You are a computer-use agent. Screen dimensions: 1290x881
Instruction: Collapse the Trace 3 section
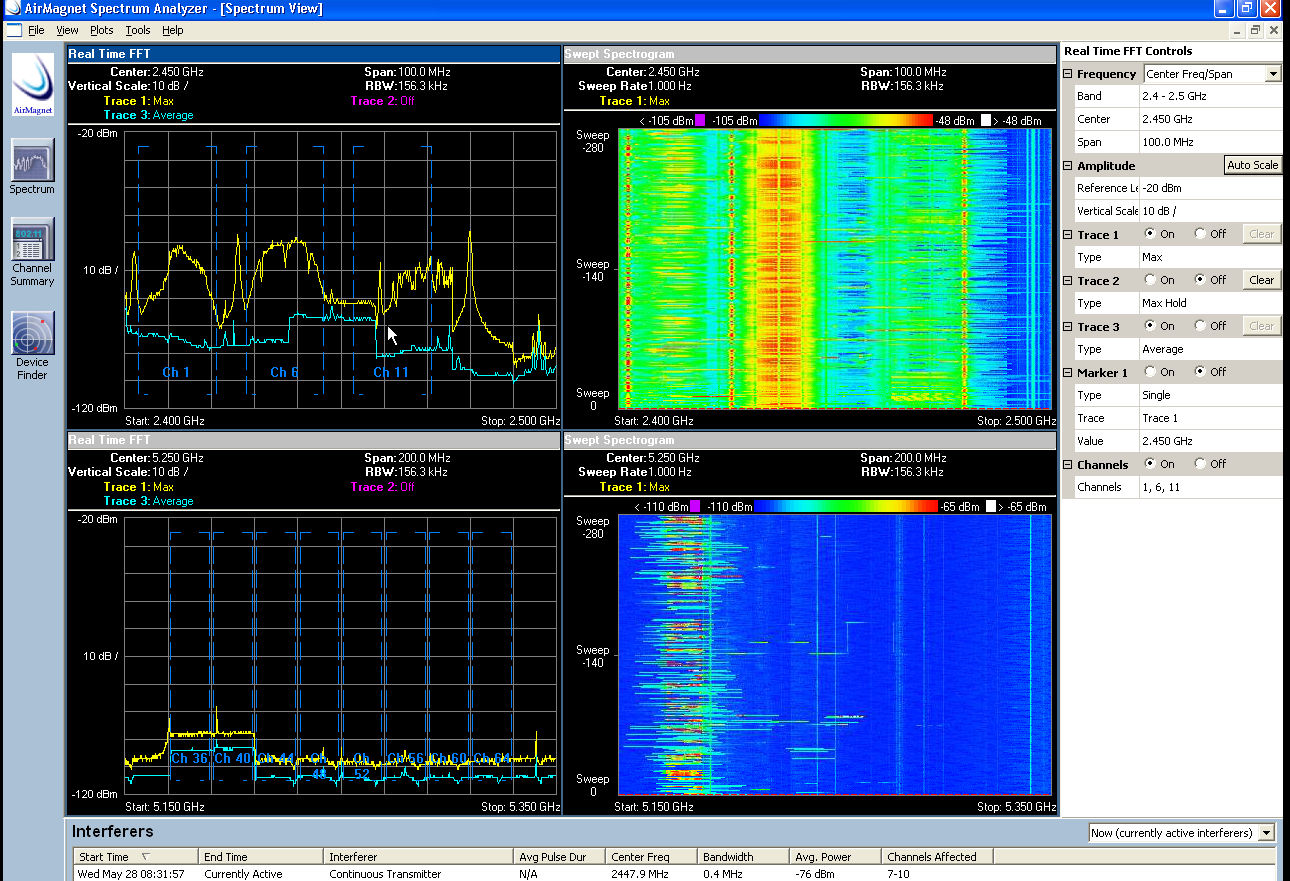pyautogui.click(x=1068, y=327)
